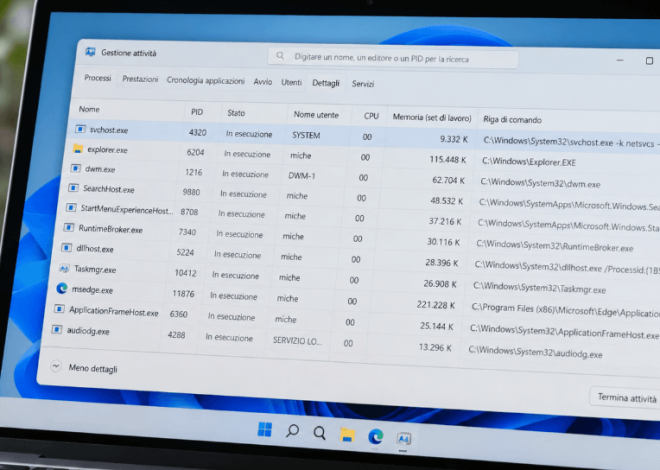This screenshot has width=660, height=470.
Task: Click memory value 9.332 K
Action: 454,139
